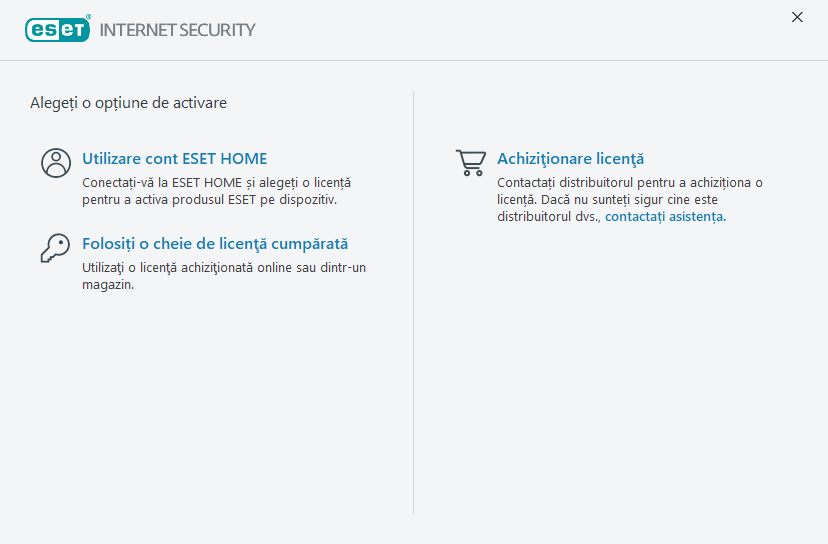The height and width of the screenshot is (544, 828).
Task: Select "Folosiți o cheie de licență cumpărată"
Action: pos(215,244)
